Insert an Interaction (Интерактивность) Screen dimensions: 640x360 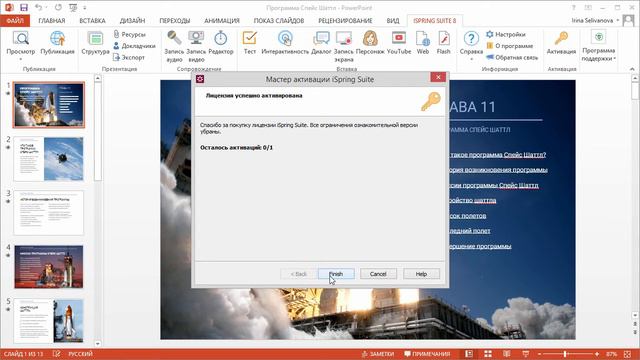[285, 43]
